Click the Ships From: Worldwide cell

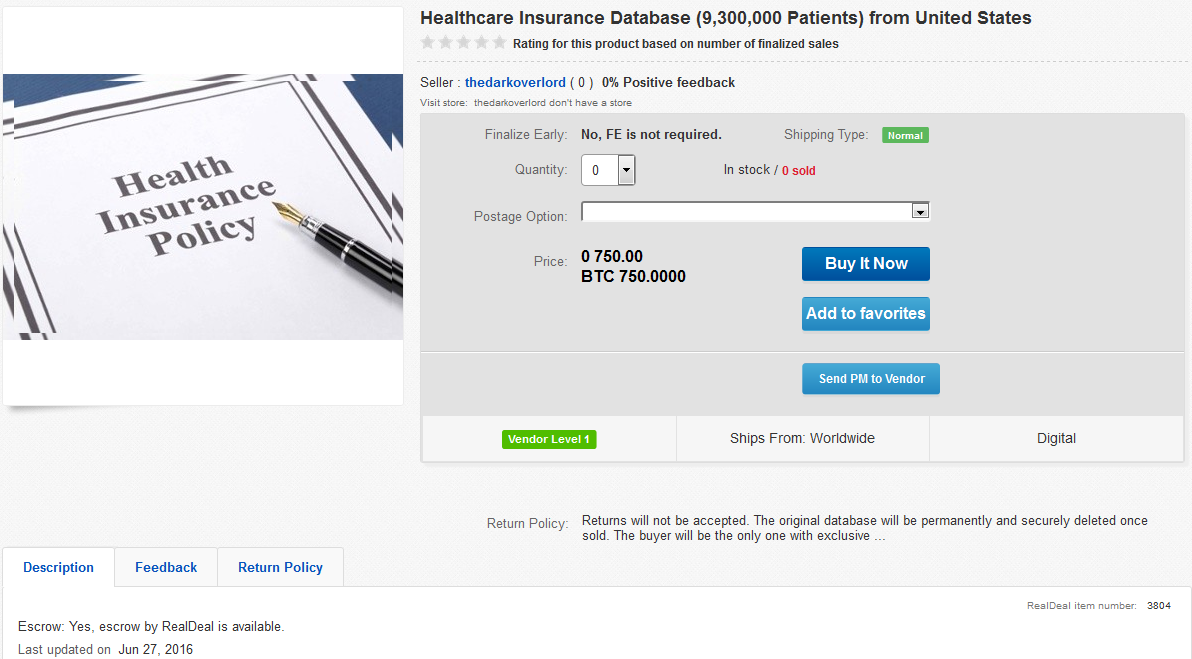click(x=802, y=438)
